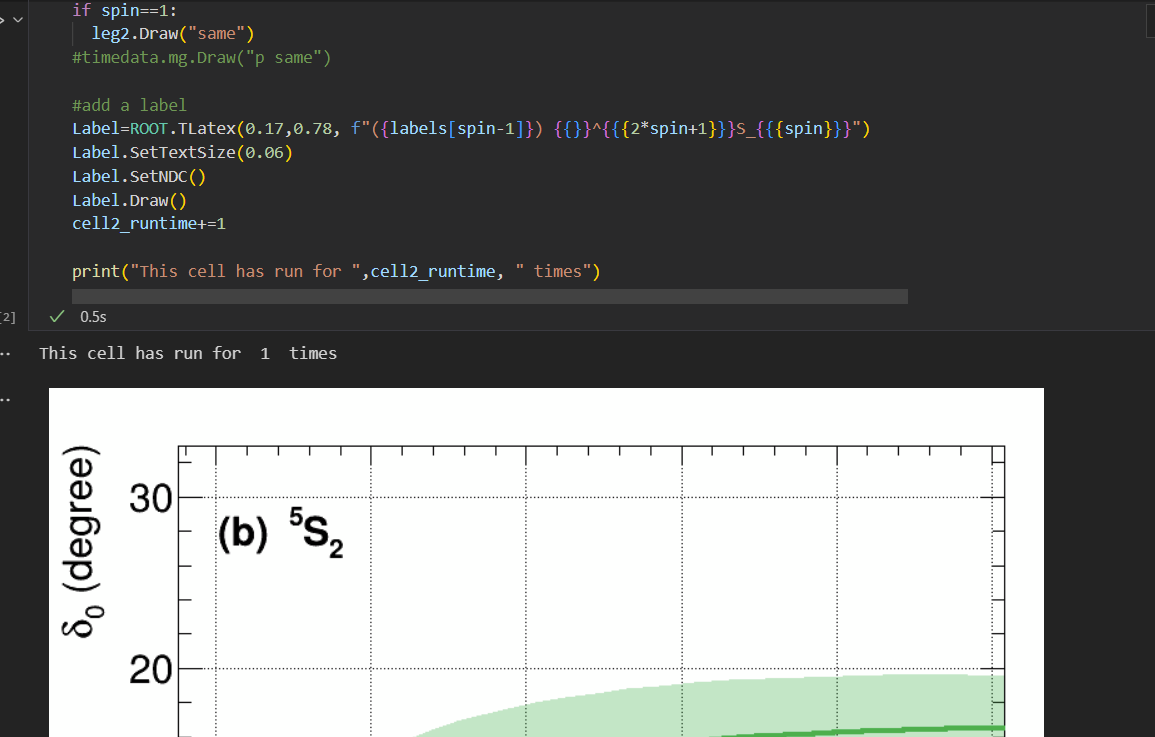Place cursor on Label.SetTextSize(0.06) line
The width and height of the screenshot is (1155, 737).
pyautogui.click(x=182, y=153)
